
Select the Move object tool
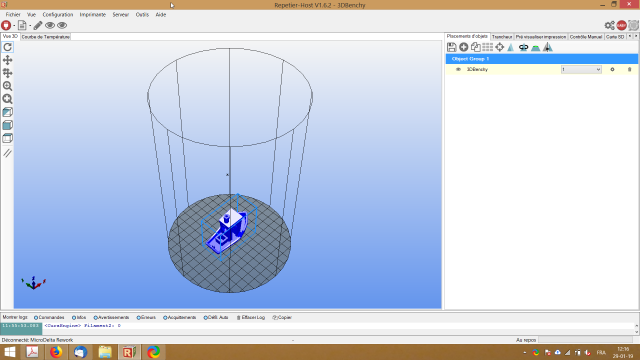point(7,73)
